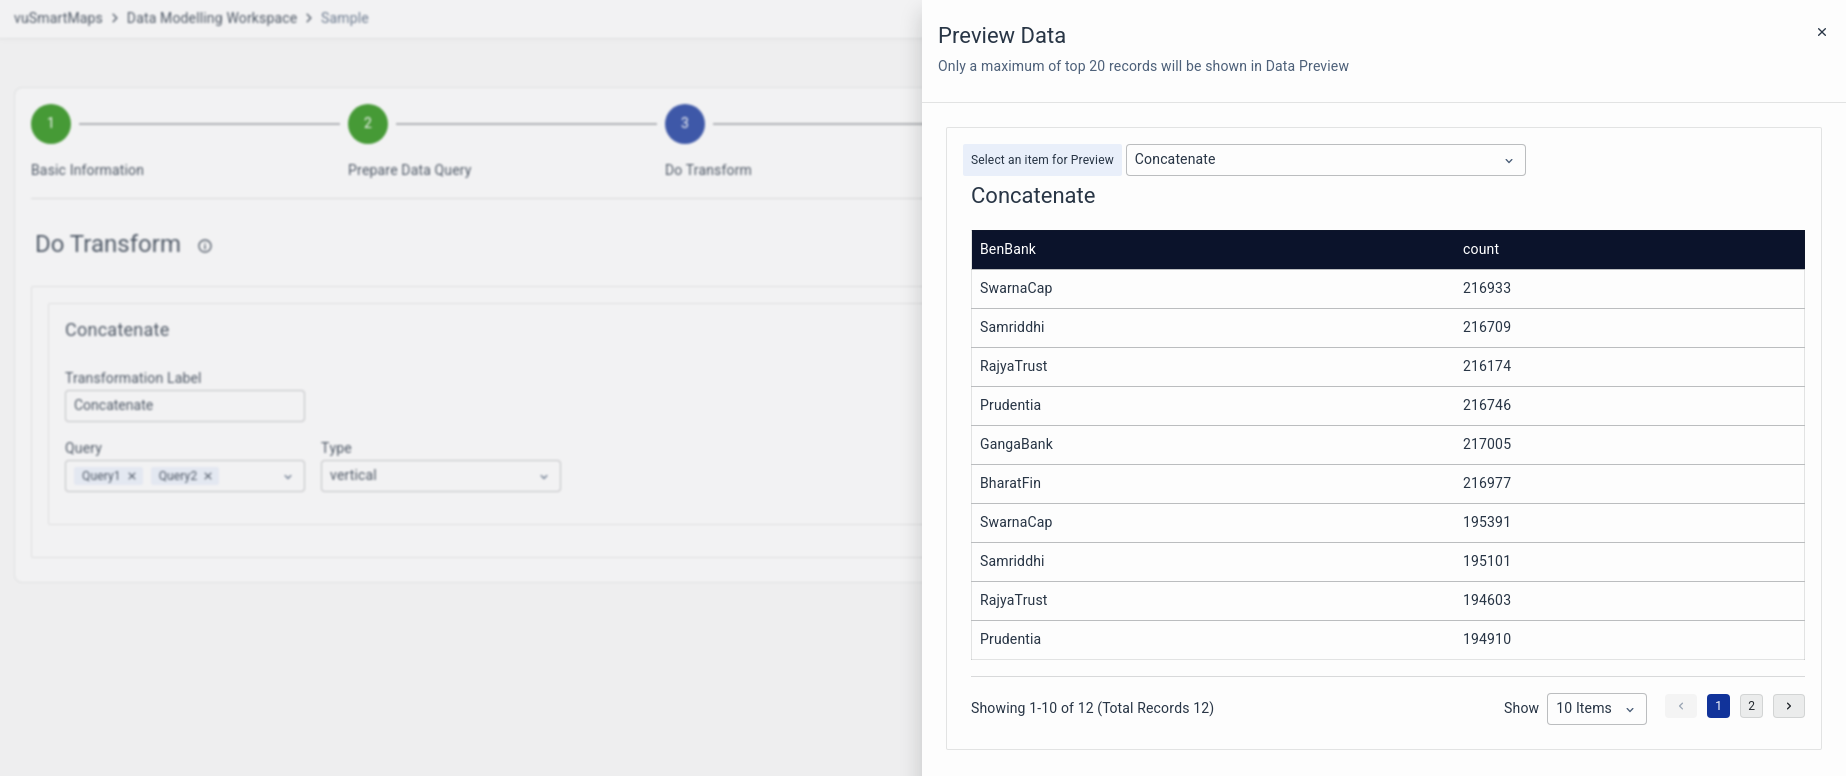The image size is (1846, 776).
Task: Remove Query2 tag from Query field
Action: coord(208,476)
